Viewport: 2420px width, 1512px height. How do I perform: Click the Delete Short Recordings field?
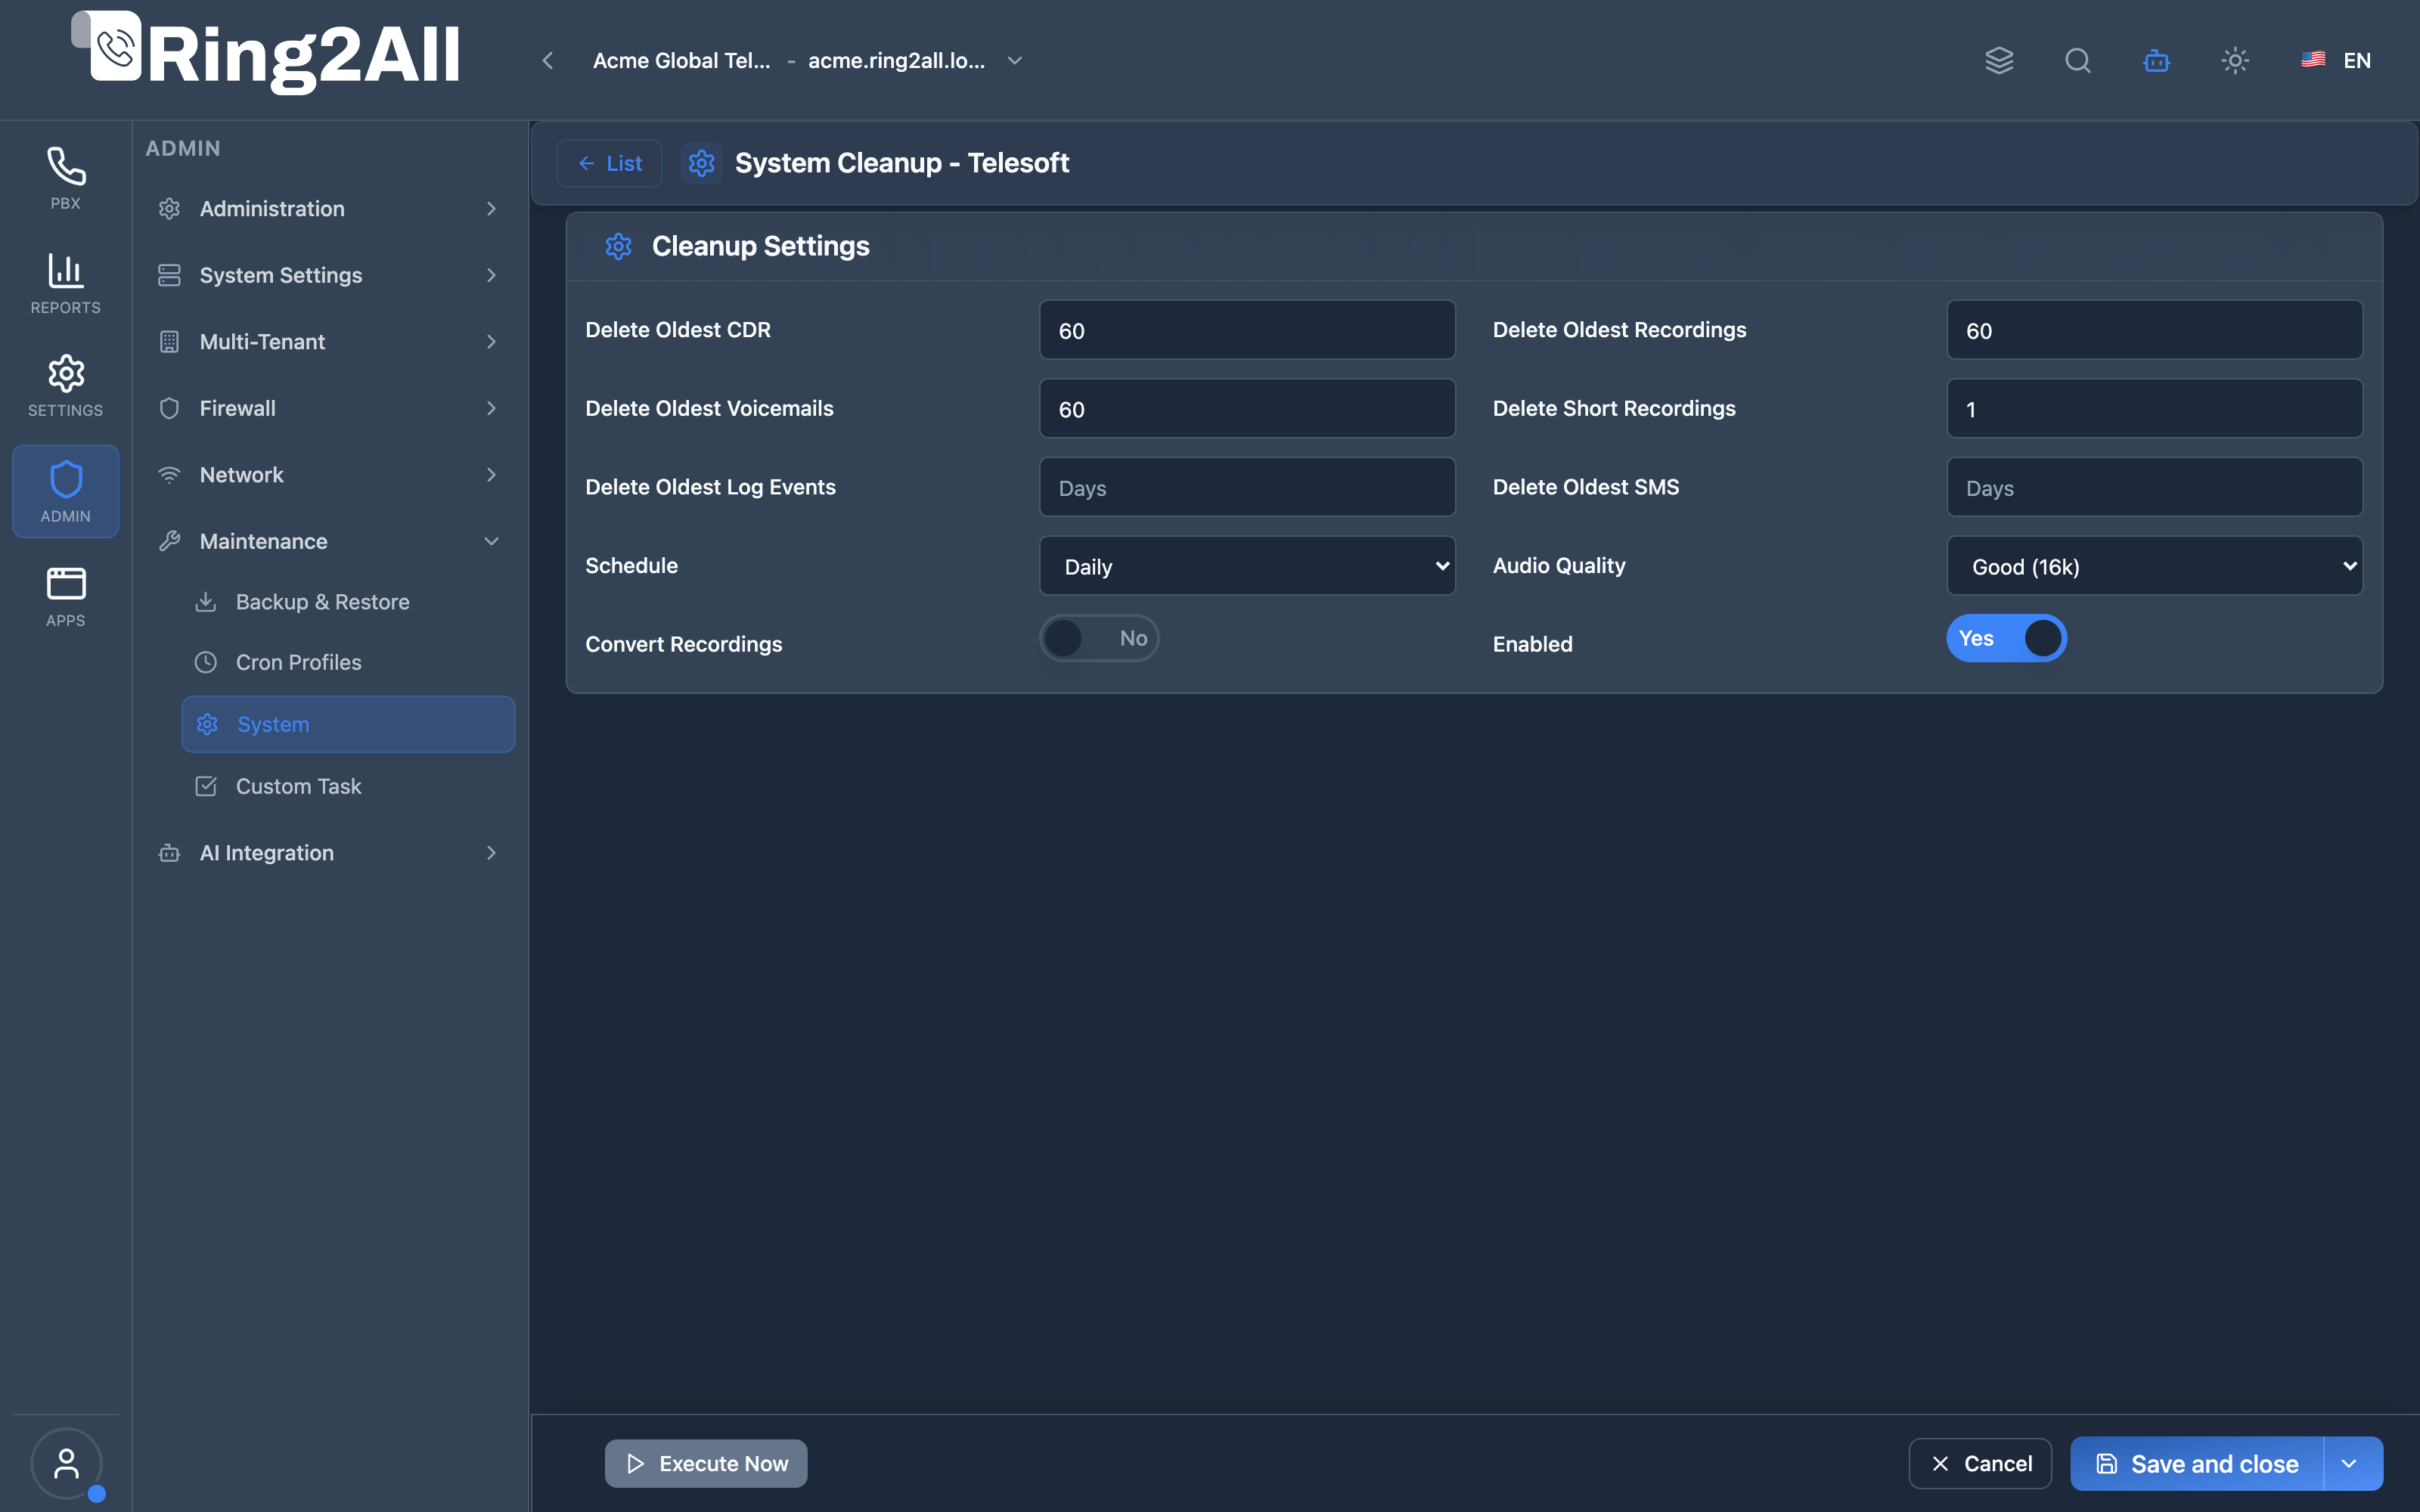(2154, 408)
